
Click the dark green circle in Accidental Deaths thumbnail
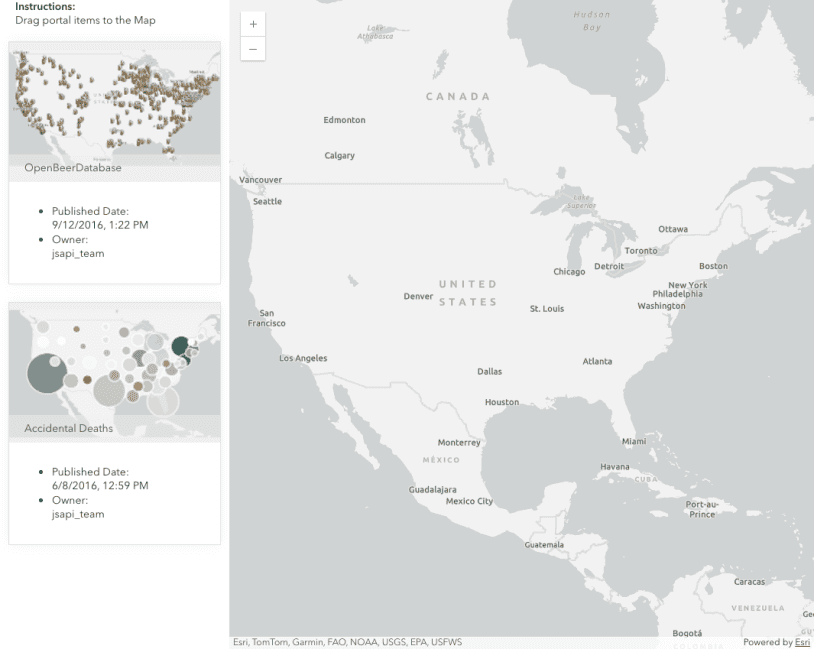coord(180,346)
